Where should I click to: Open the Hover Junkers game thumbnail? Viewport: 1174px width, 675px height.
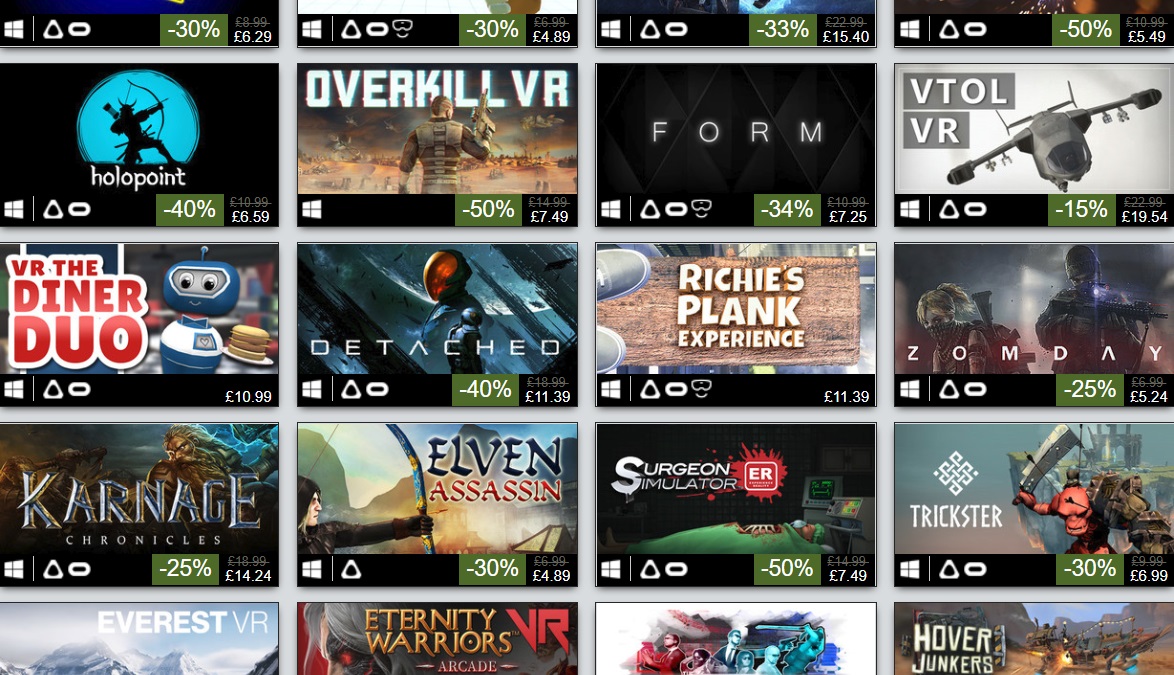[x=1034, y=639]
